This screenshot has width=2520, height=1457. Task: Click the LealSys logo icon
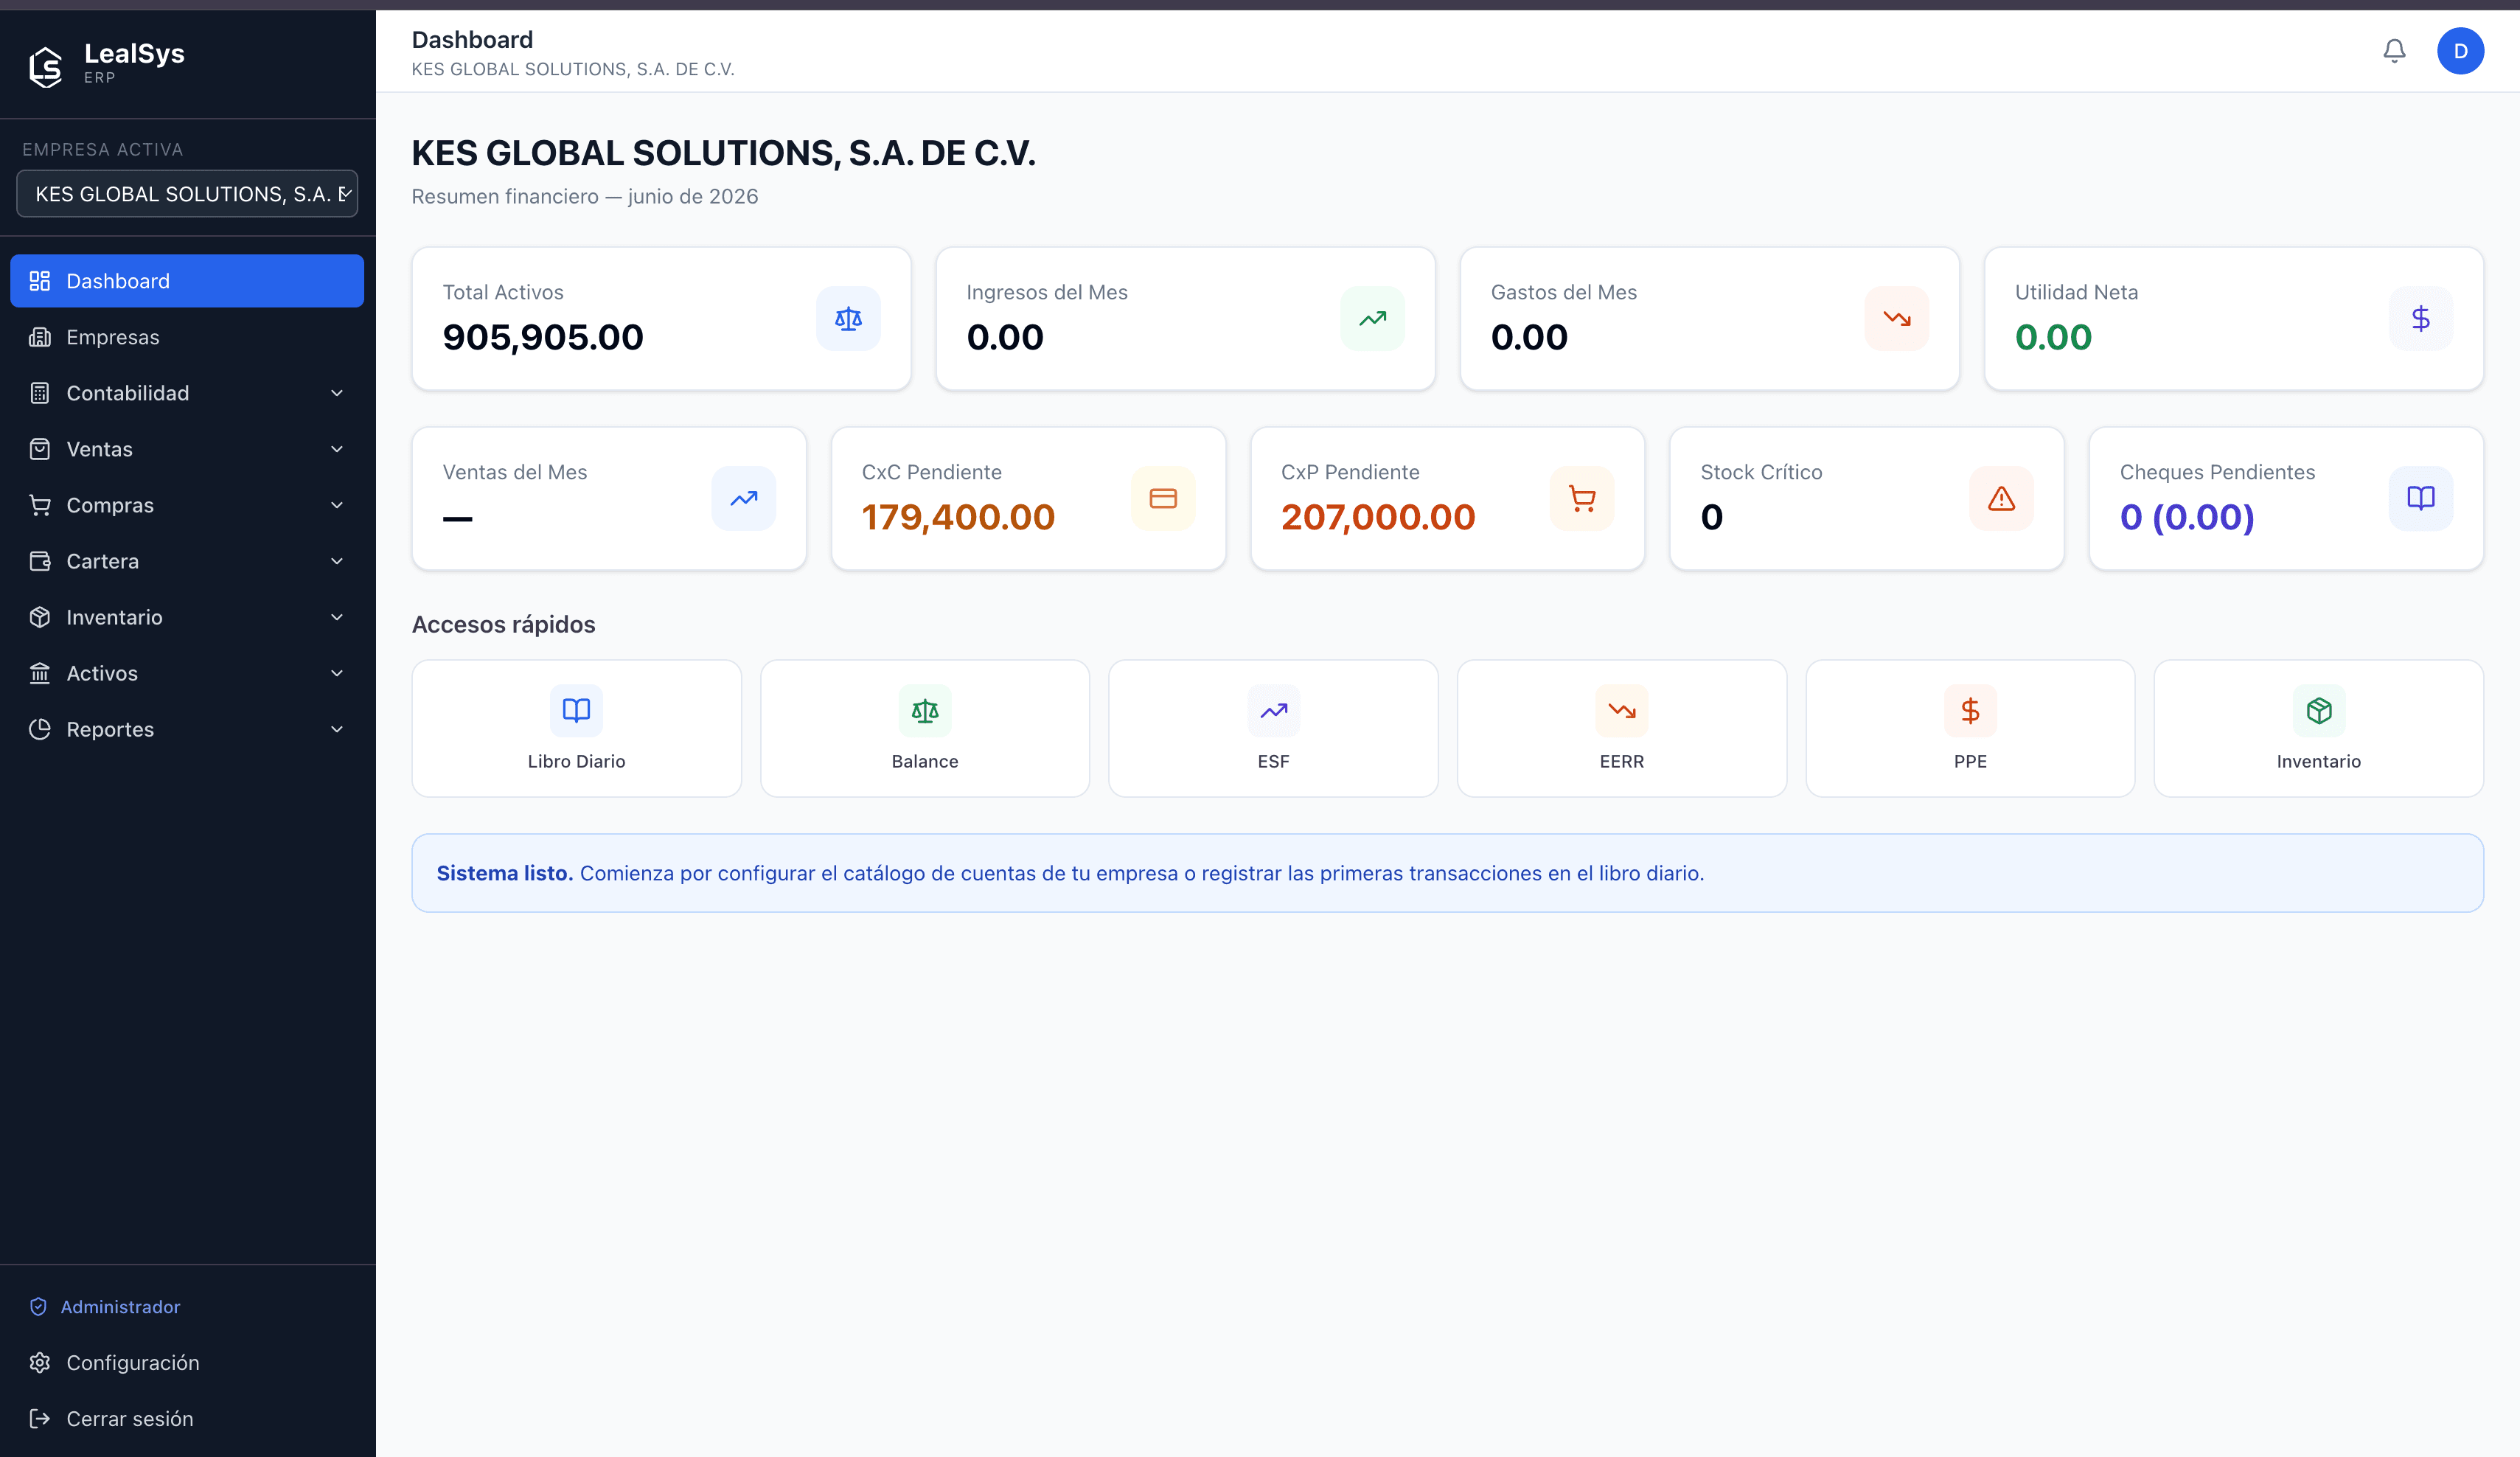[x=45, y=66]
